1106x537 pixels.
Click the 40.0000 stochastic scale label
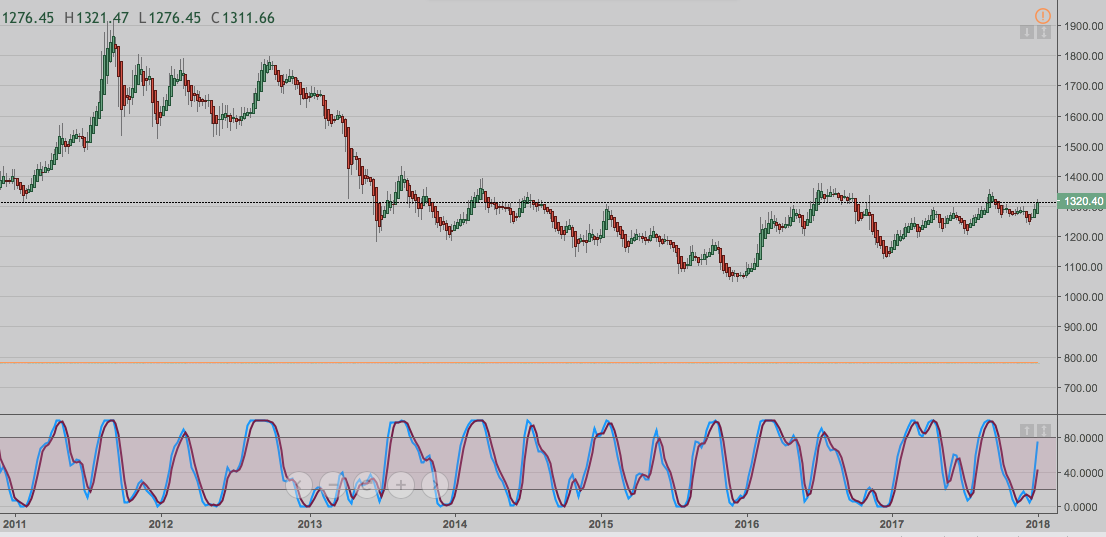1084,473
